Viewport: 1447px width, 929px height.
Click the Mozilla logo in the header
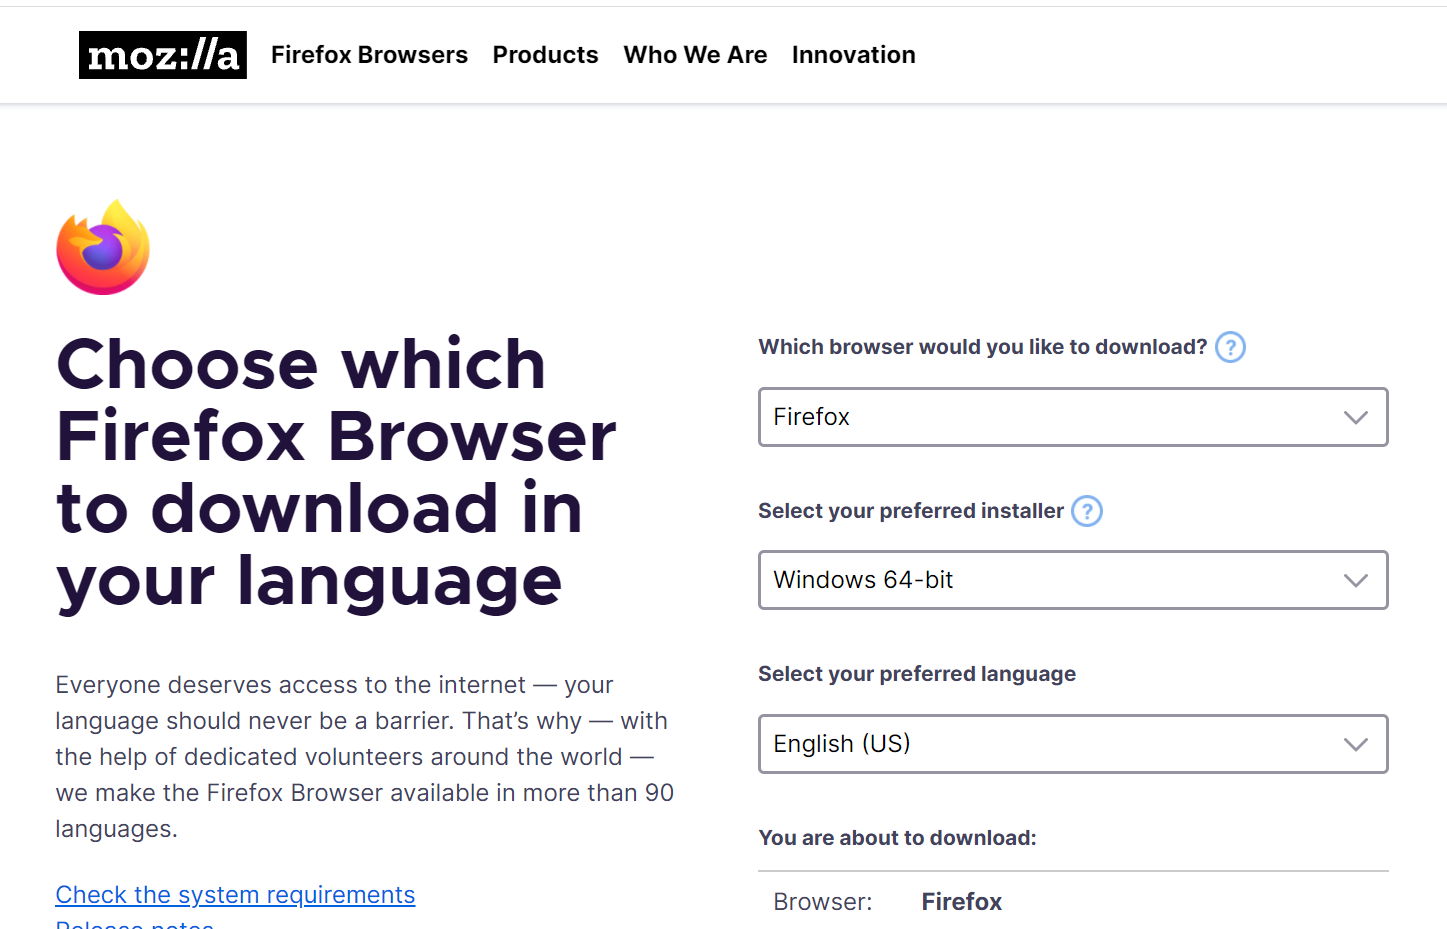pos(162,55)
